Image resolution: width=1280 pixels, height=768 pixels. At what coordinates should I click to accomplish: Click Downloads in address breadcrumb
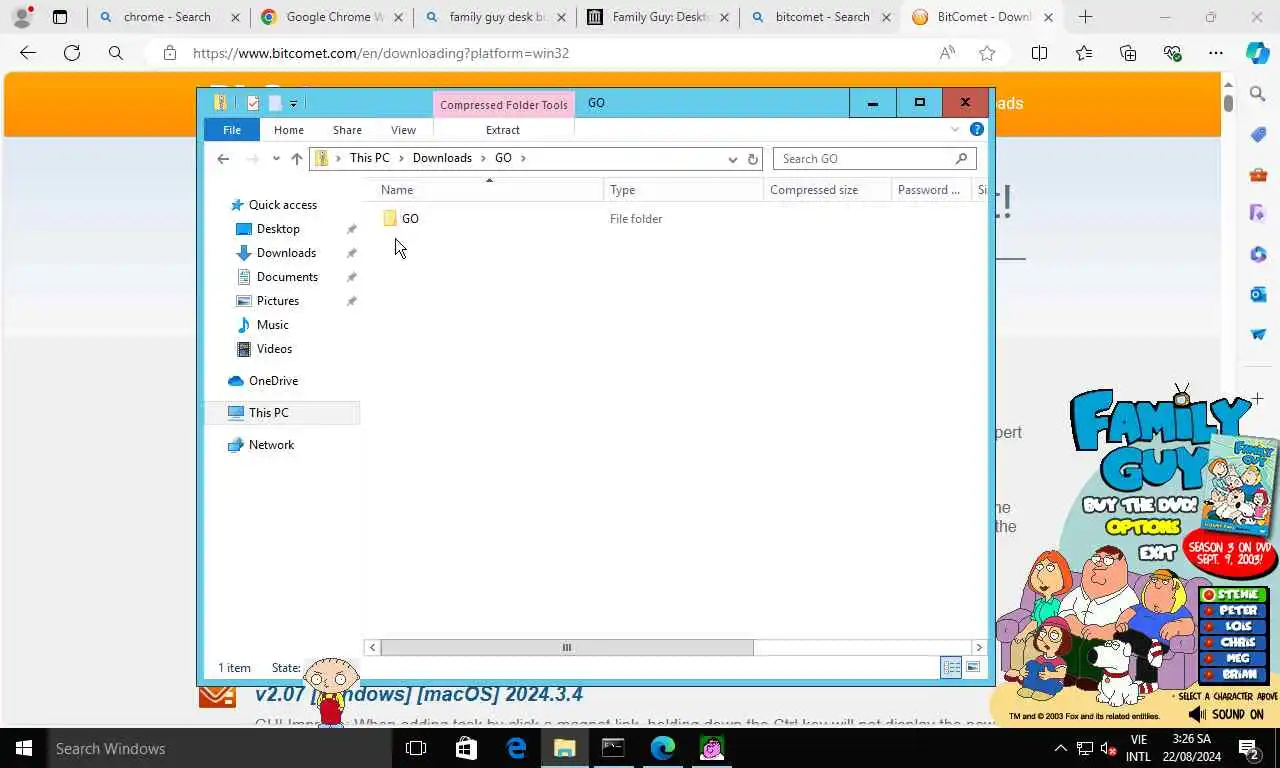[x=442, y=158]
